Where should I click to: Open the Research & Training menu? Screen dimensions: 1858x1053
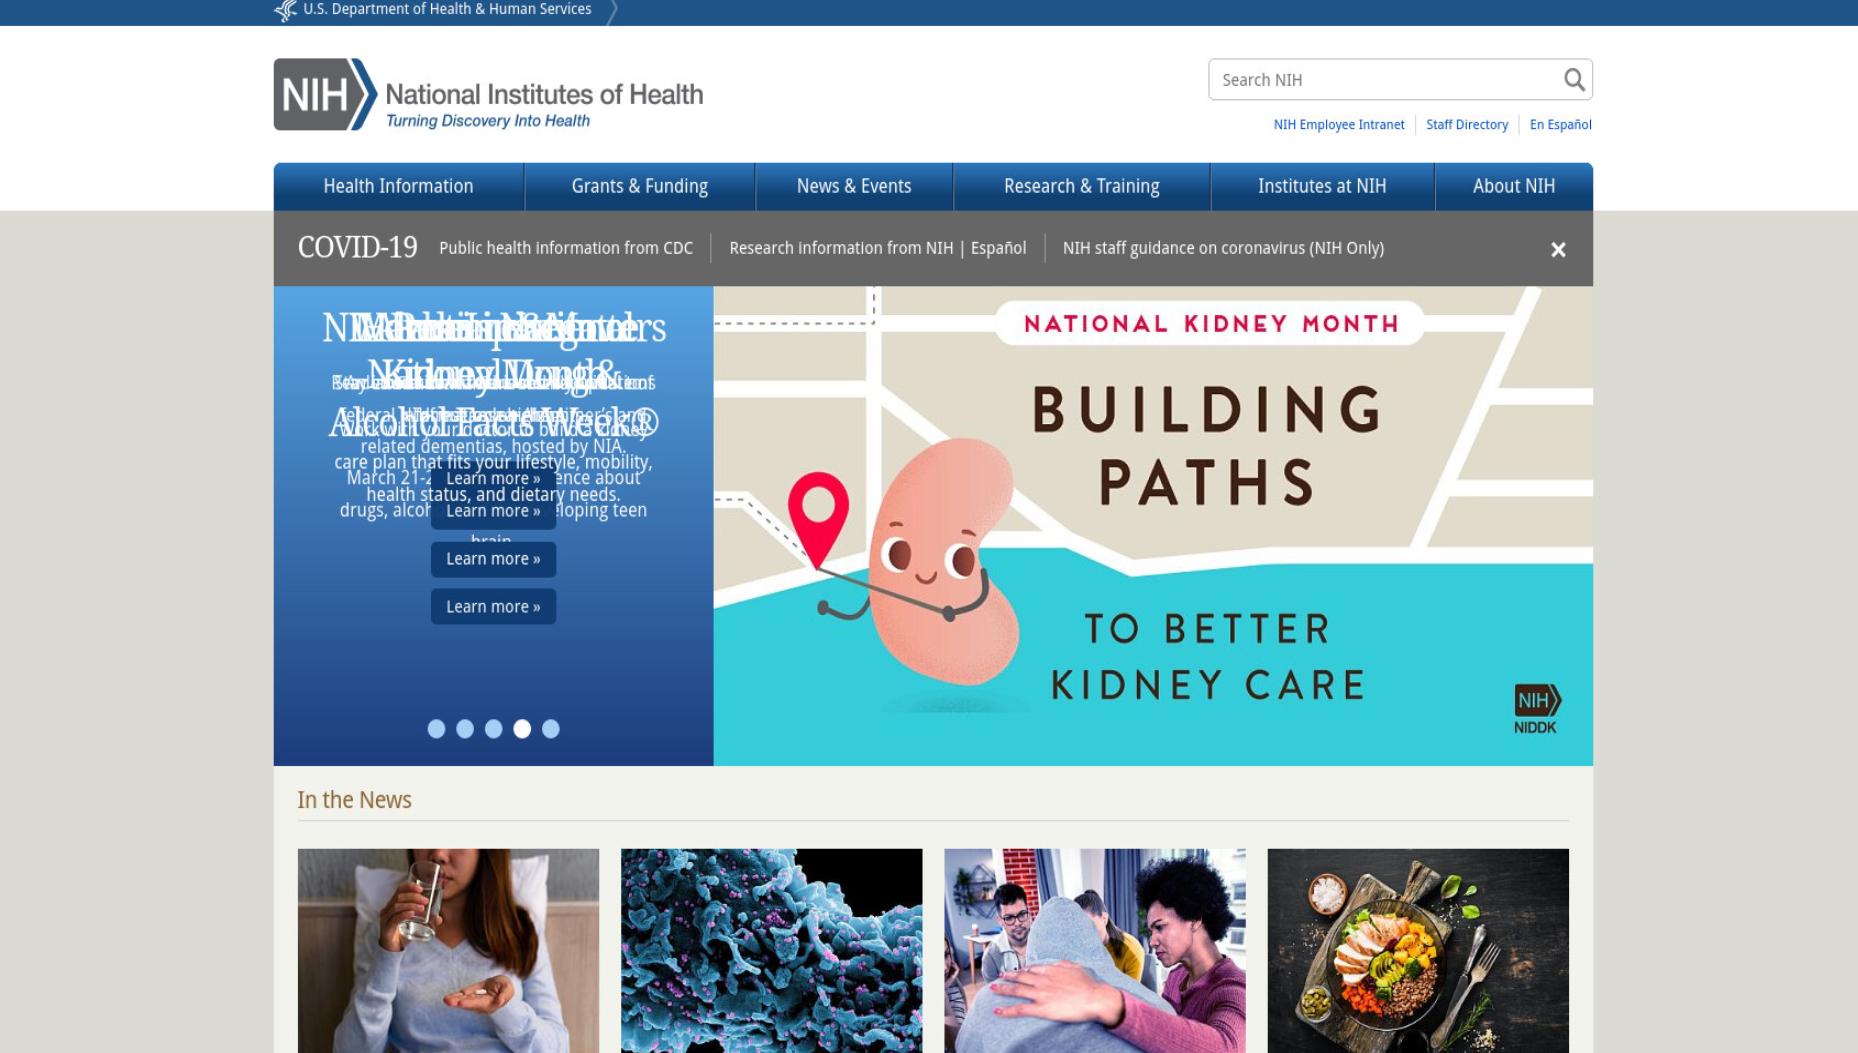point(1082,186)
